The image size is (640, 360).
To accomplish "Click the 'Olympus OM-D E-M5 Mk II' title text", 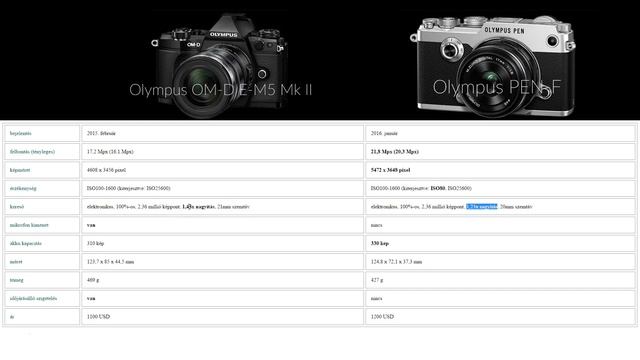I will click(221, 90).
